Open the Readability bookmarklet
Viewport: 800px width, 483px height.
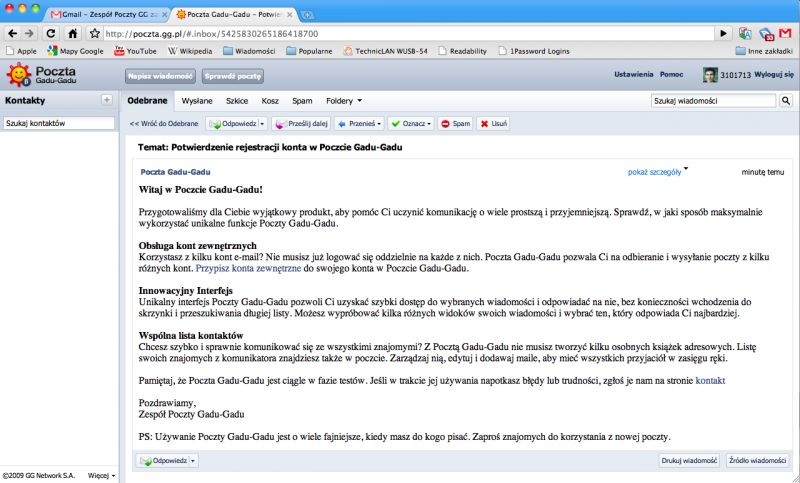[462, 51]
